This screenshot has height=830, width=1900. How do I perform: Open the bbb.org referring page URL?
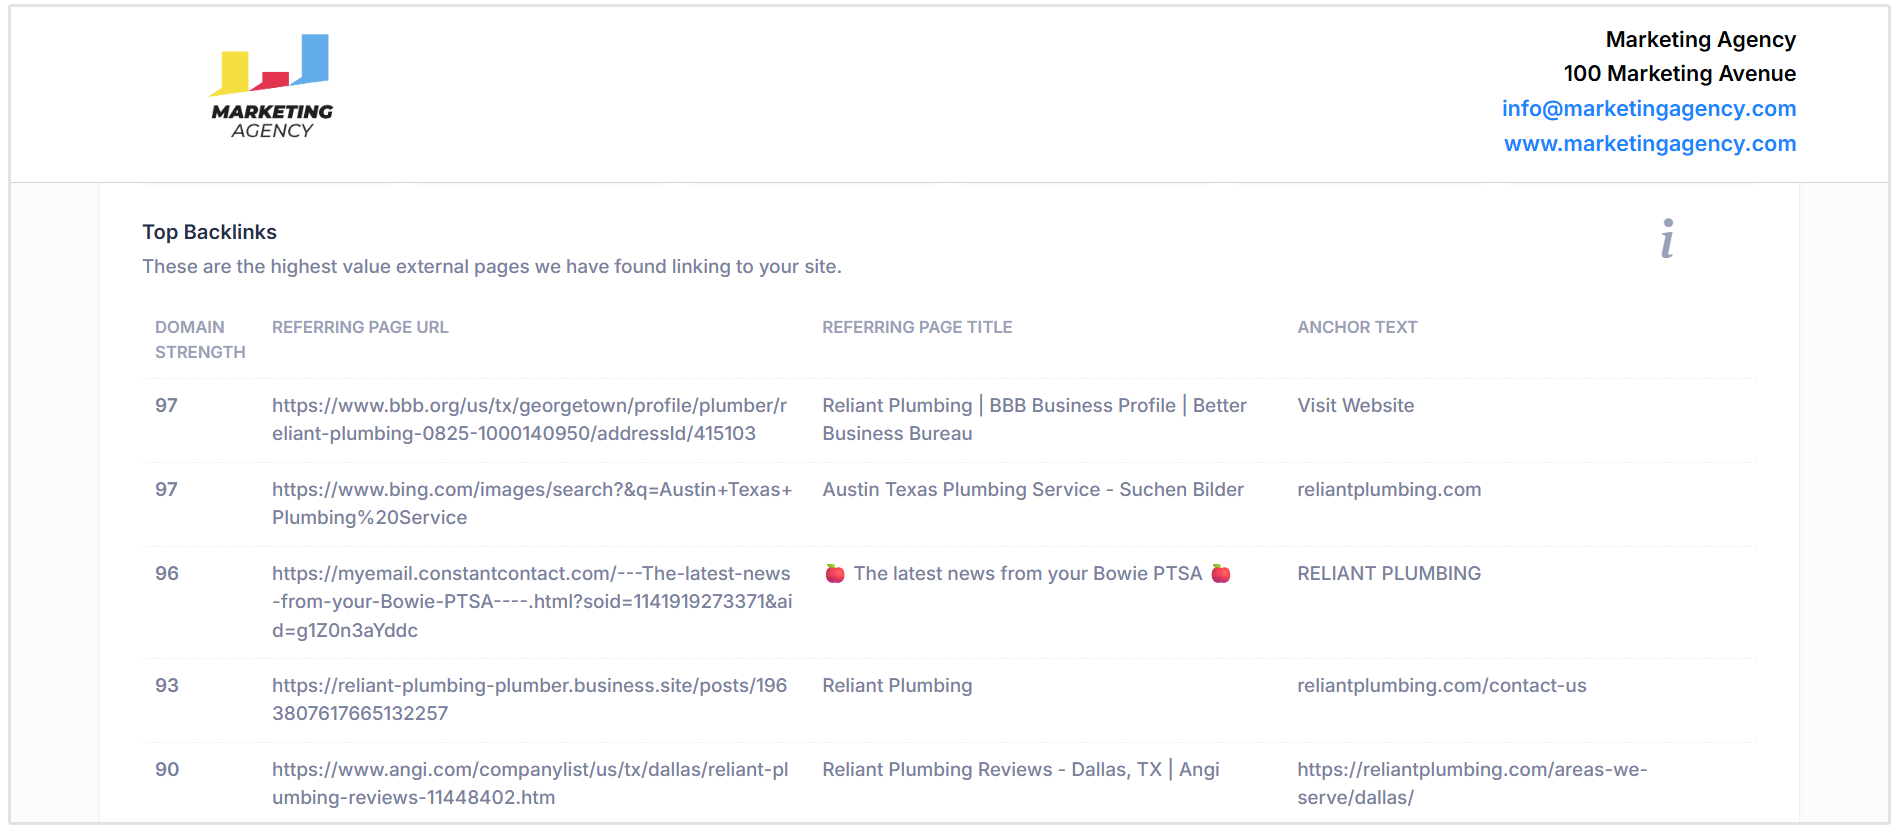click(x=529, y=419)
